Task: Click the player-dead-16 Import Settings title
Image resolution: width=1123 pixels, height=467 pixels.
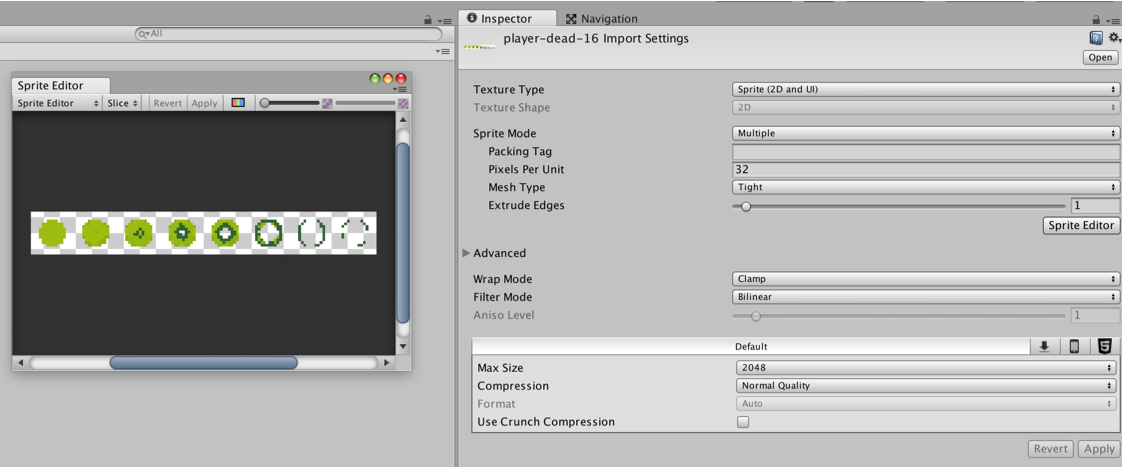Action: [x=596, y=39]
